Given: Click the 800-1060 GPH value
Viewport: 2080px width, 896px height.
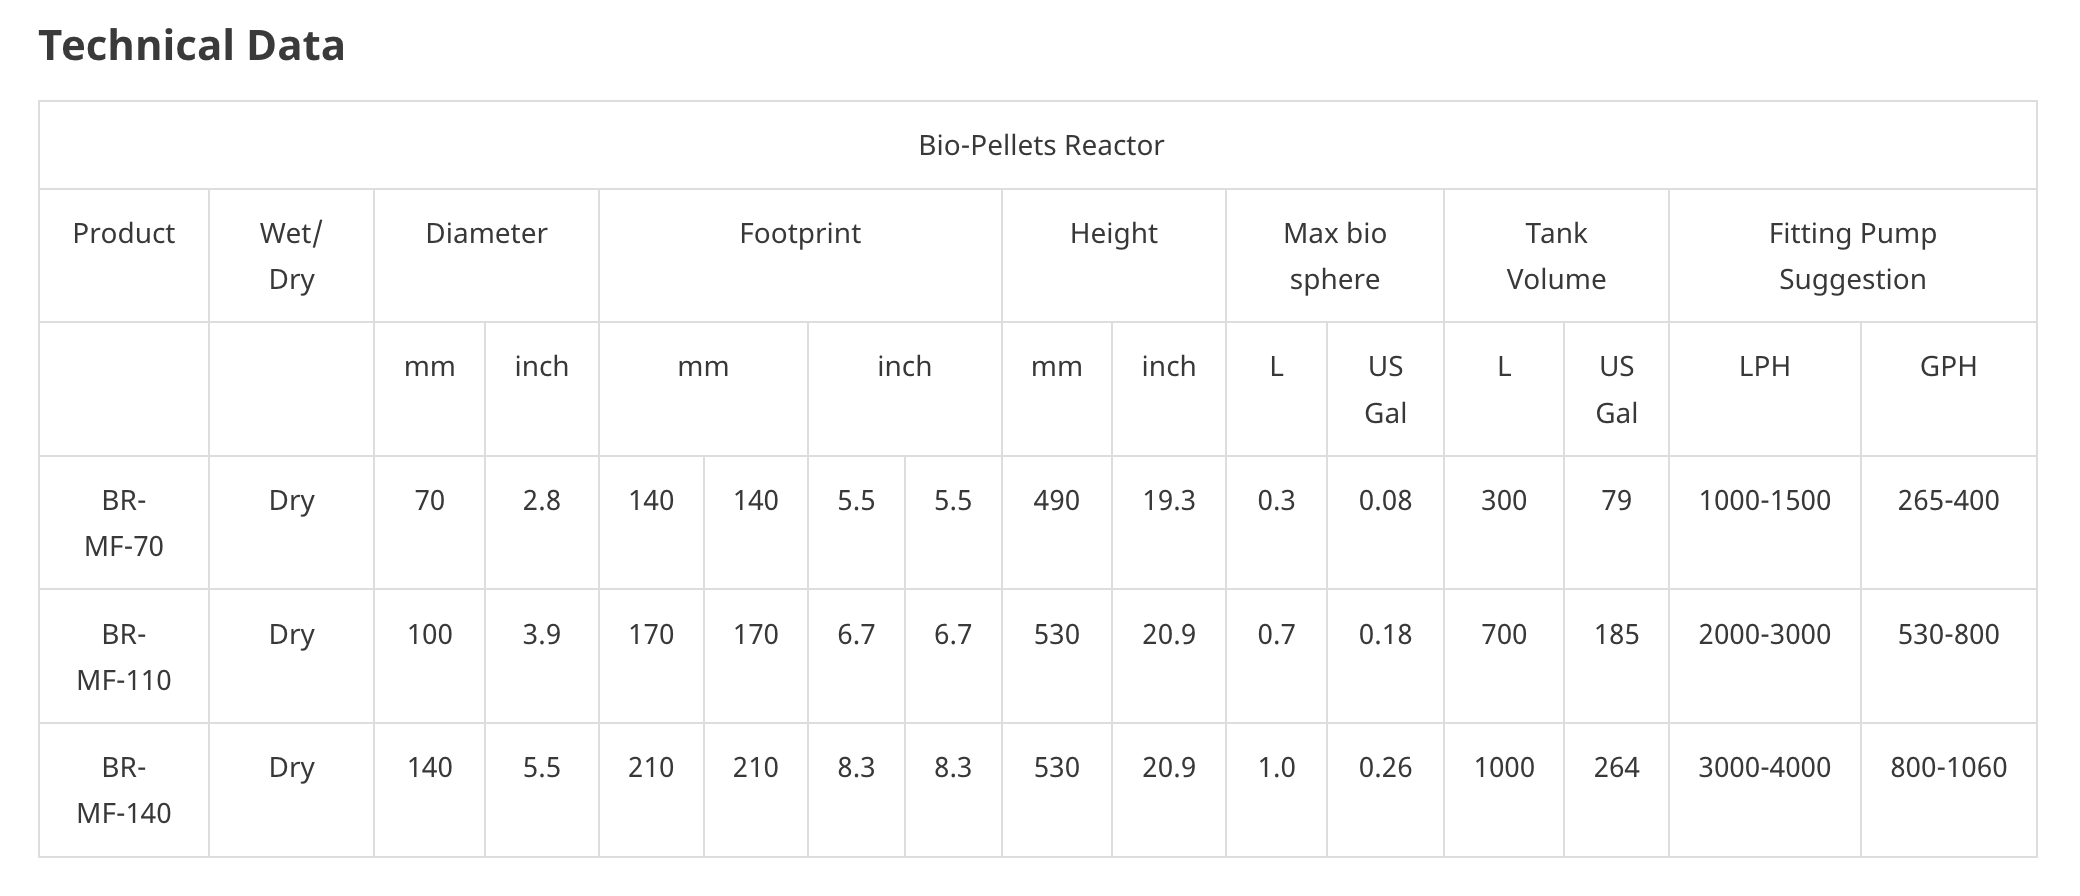Looking at the screenshot, I should click(1949, 767).
